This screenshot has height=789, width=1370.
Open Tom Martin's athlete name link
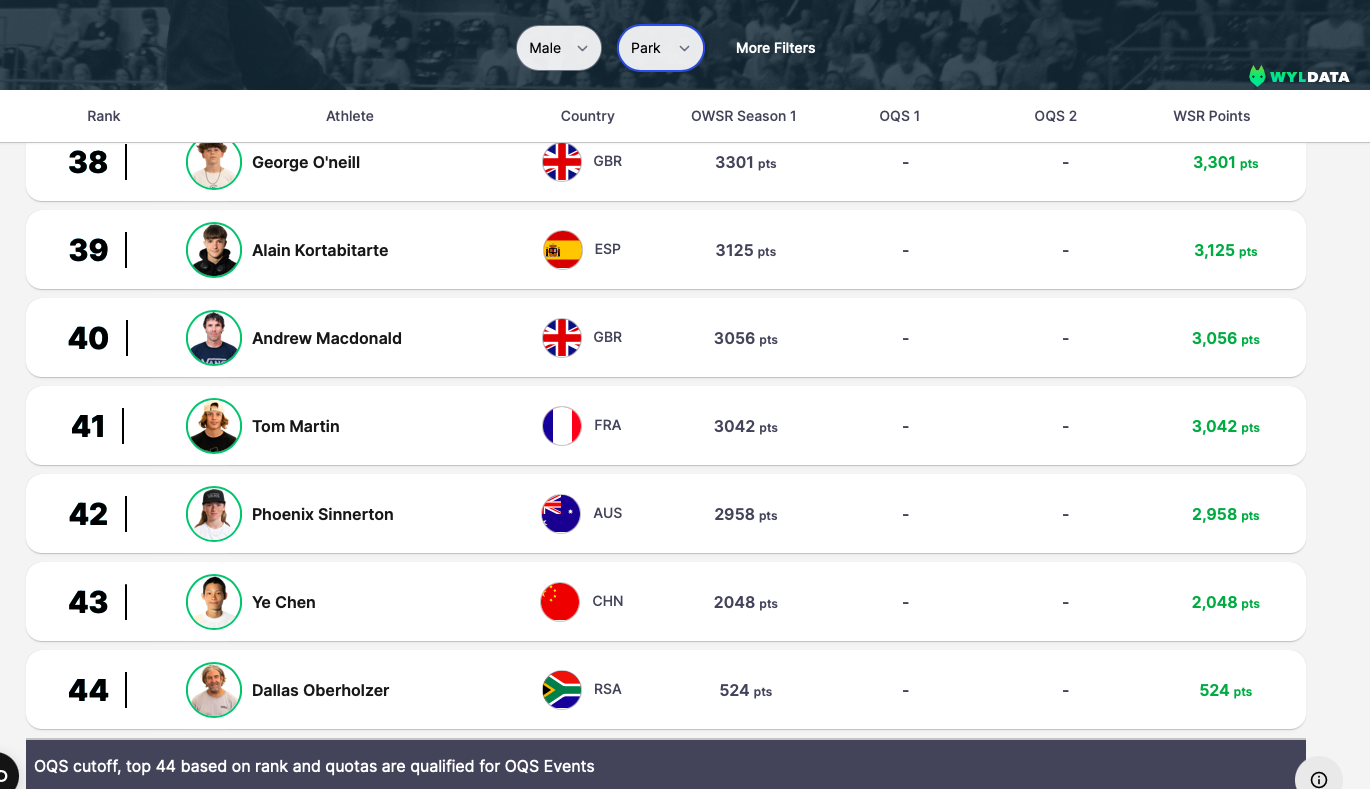coord(295,426)
